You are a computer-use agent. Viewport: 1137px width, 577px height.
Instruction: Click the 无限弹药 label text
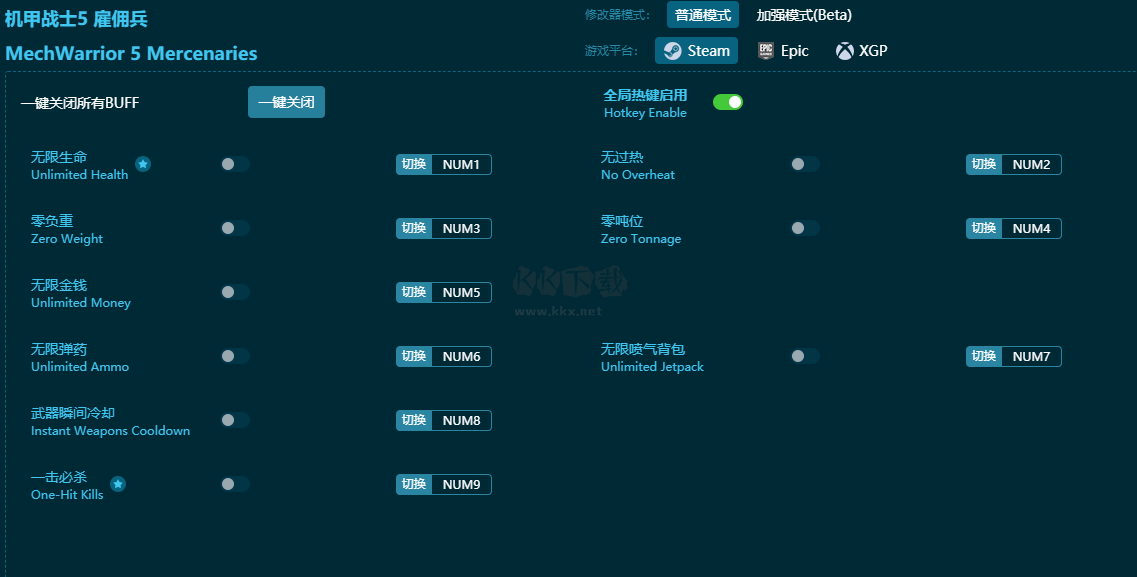tap(59, 349)
